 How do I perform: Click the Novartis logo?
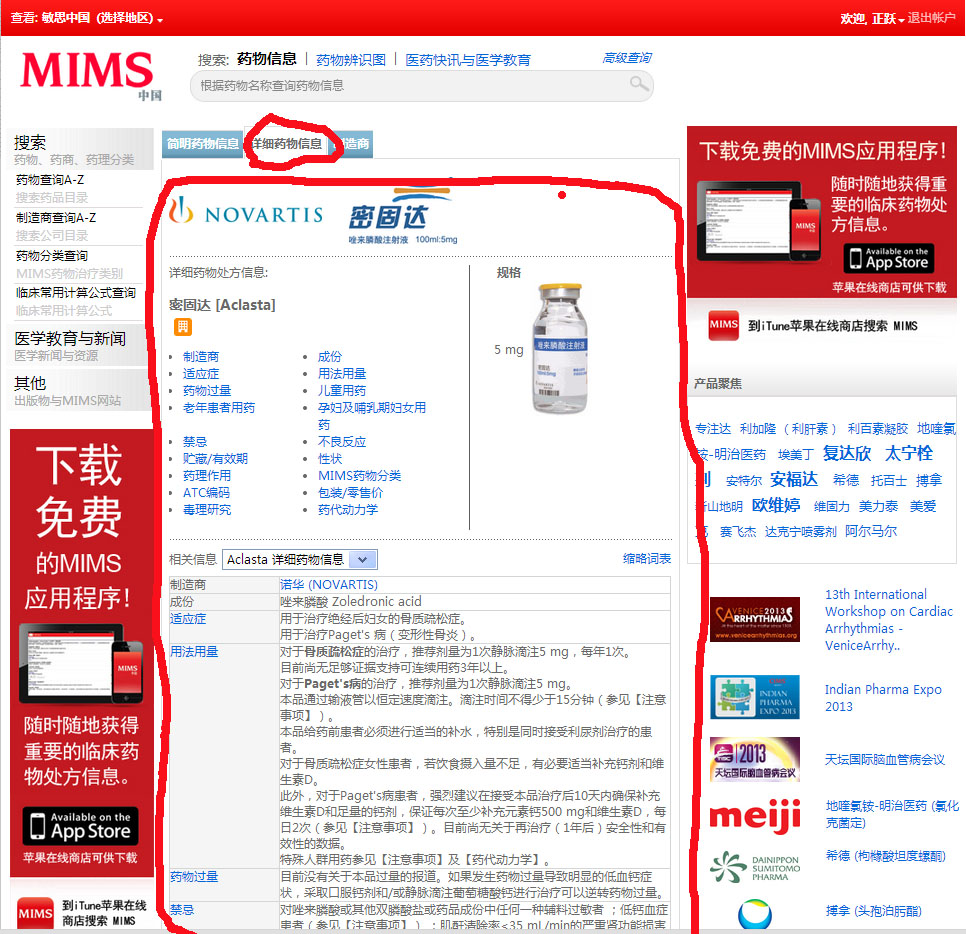tap(246, 212)
